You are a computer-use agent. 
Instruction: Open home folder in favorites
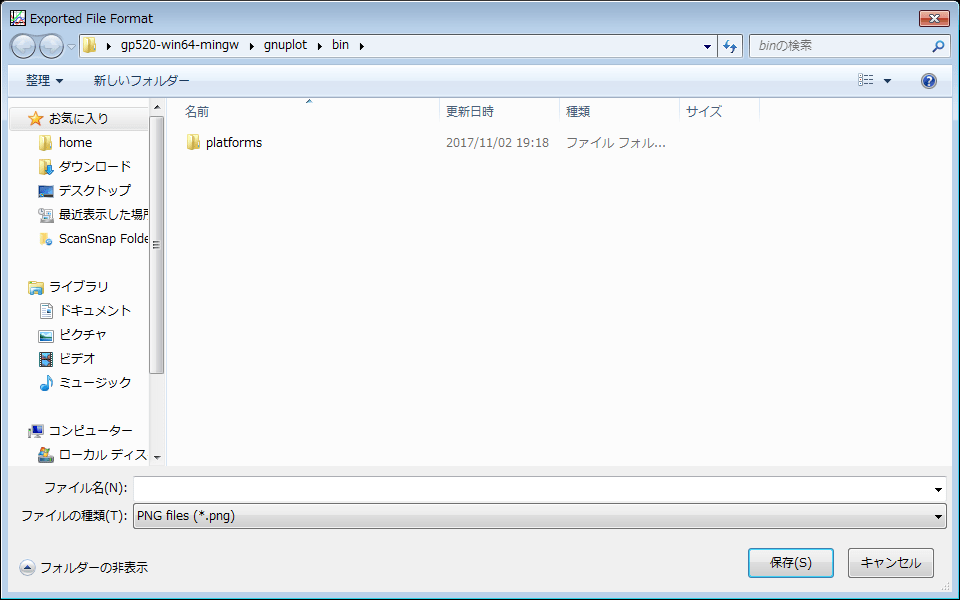click(75, 143)
